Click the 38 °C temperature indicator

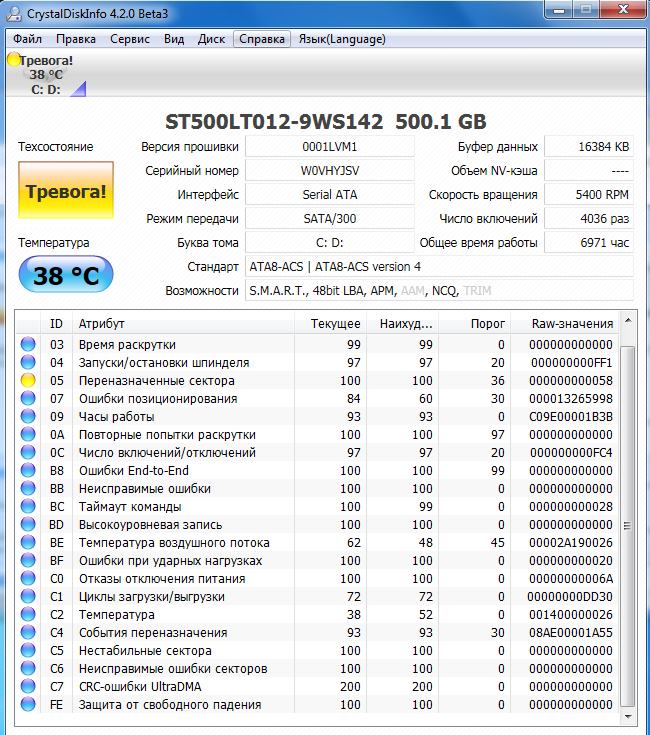(x=66, y=275)
